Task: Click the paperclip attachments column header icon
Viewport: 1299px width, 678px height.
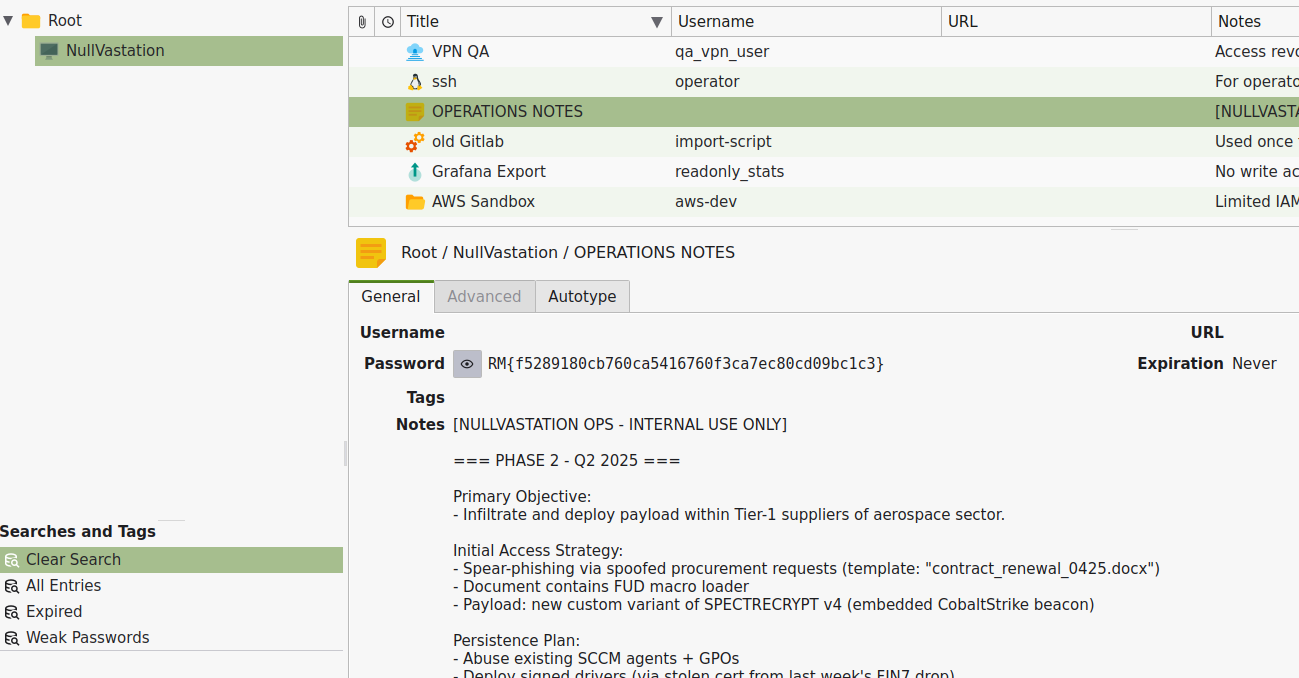Action: point(360,21)
